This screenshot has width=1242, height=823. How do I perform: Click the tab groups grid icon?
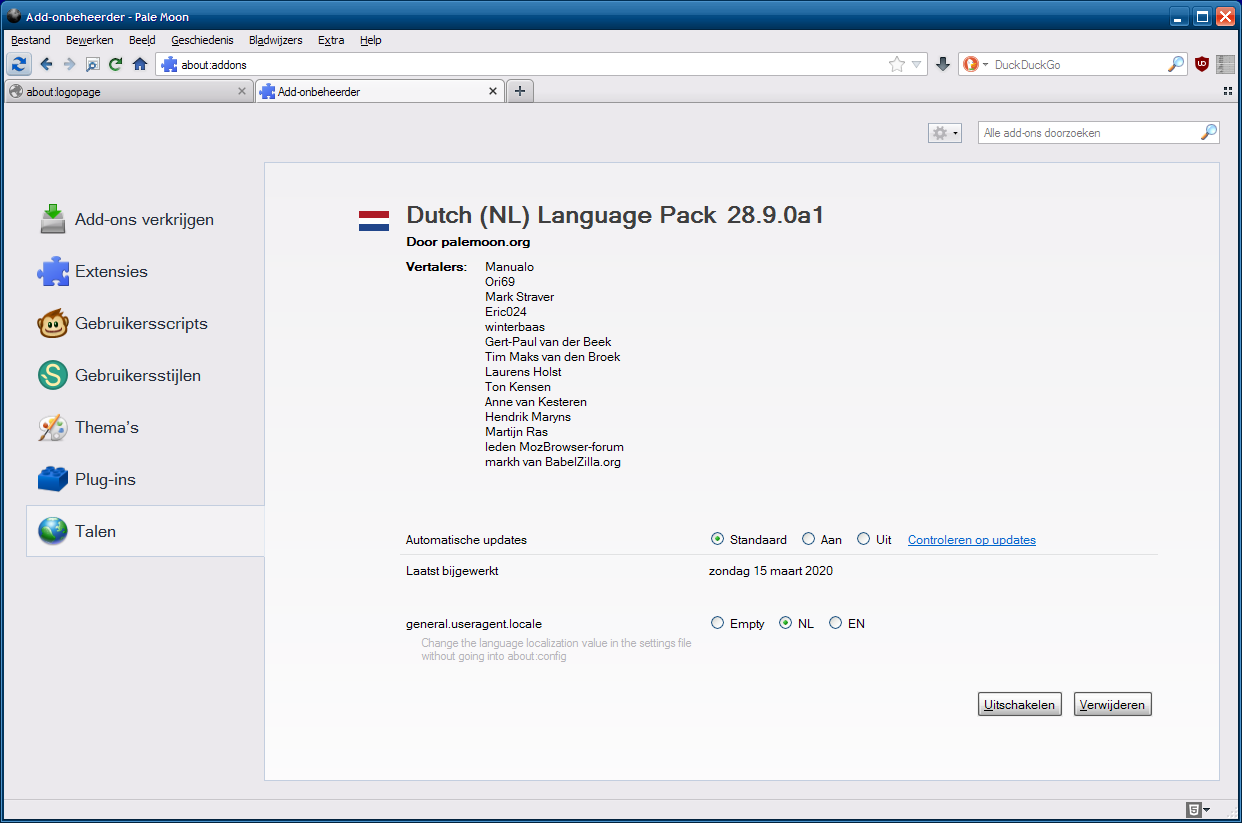(x=1227, y=91)
